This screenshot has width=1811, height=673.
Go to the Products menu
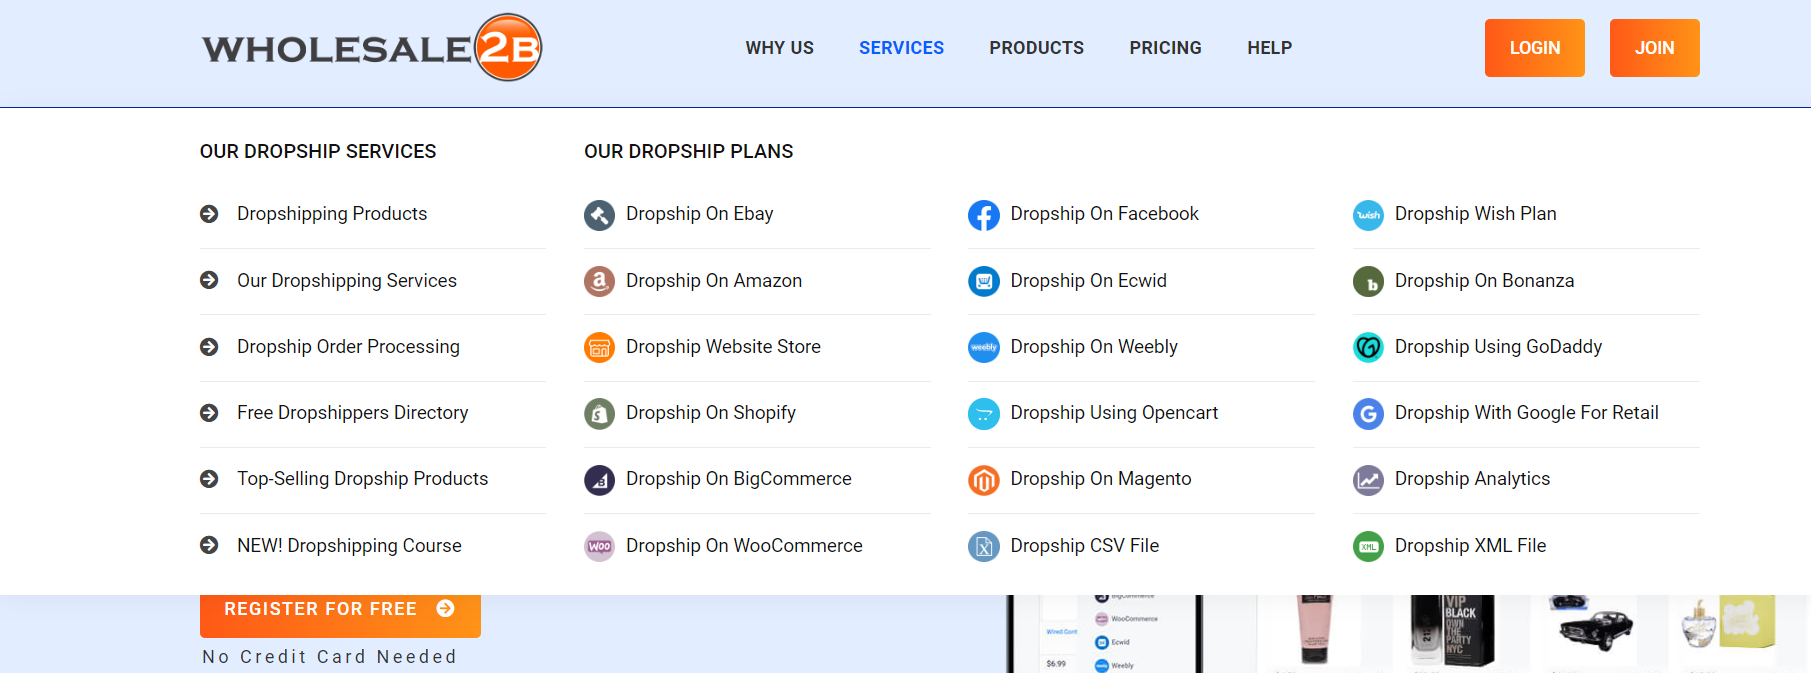coord(1036,48)
